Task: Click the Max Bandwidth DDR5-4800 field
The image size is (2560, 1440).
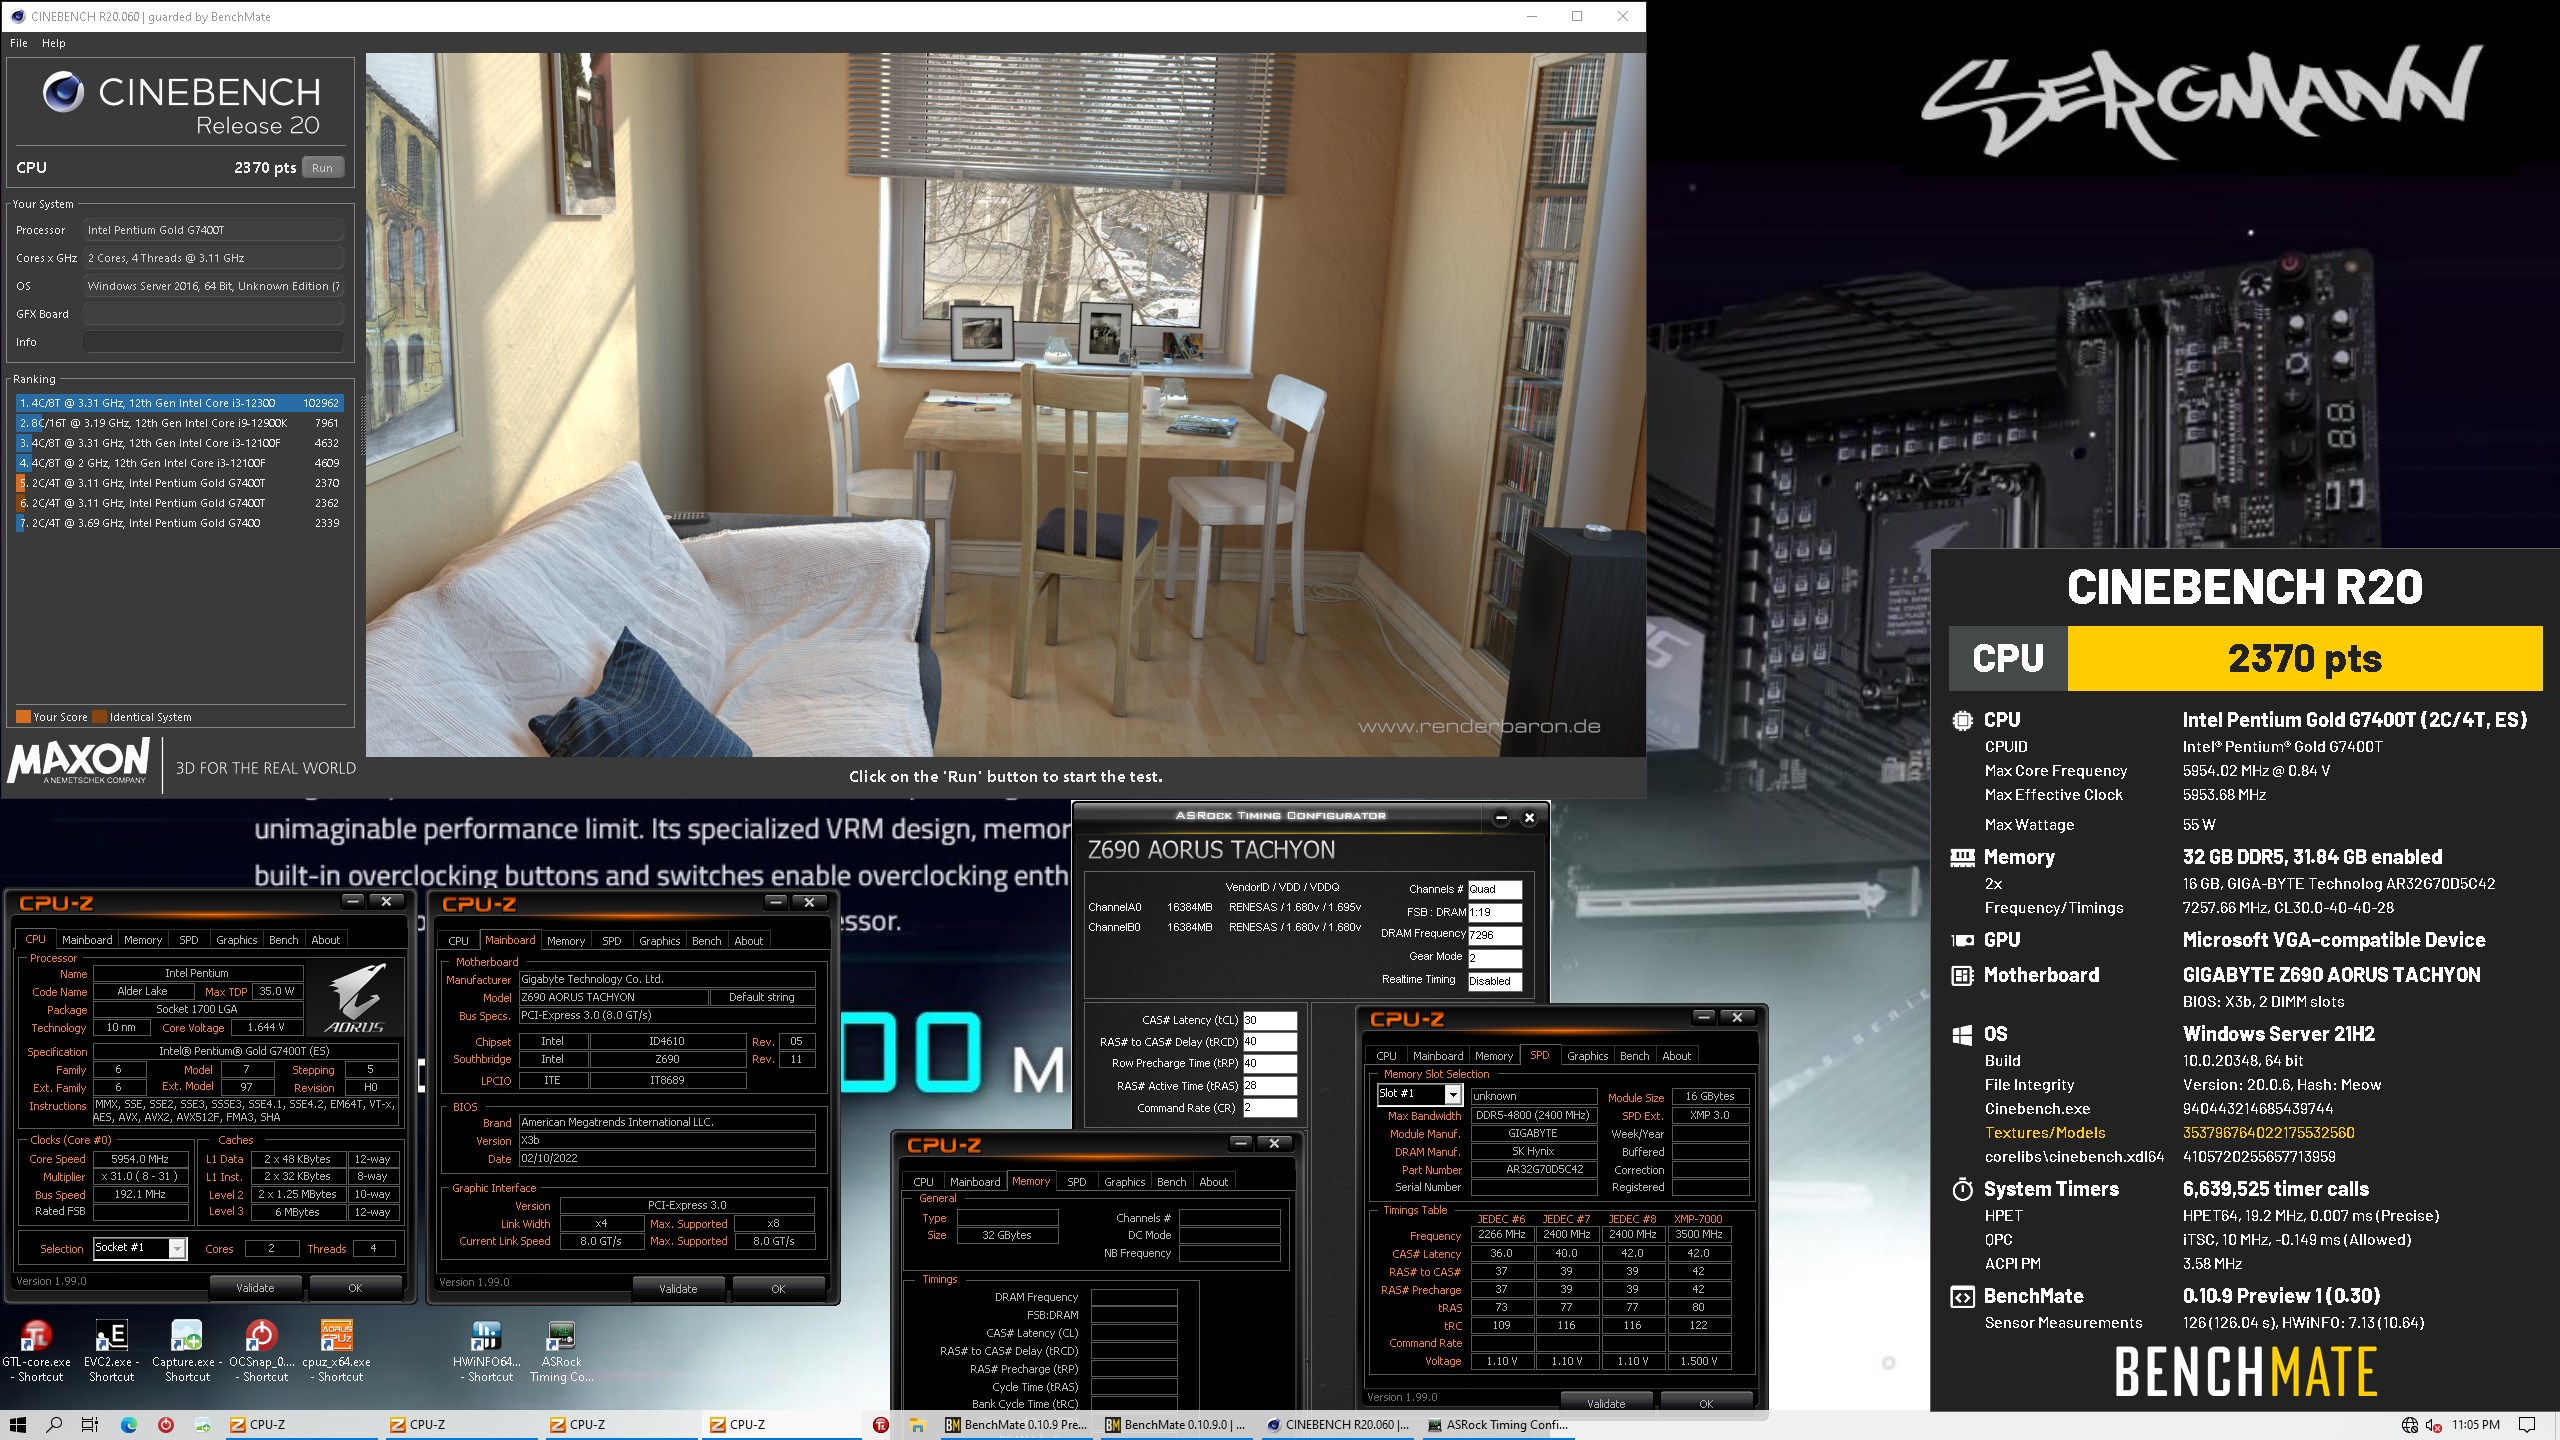Action: coord(1532,1116)
